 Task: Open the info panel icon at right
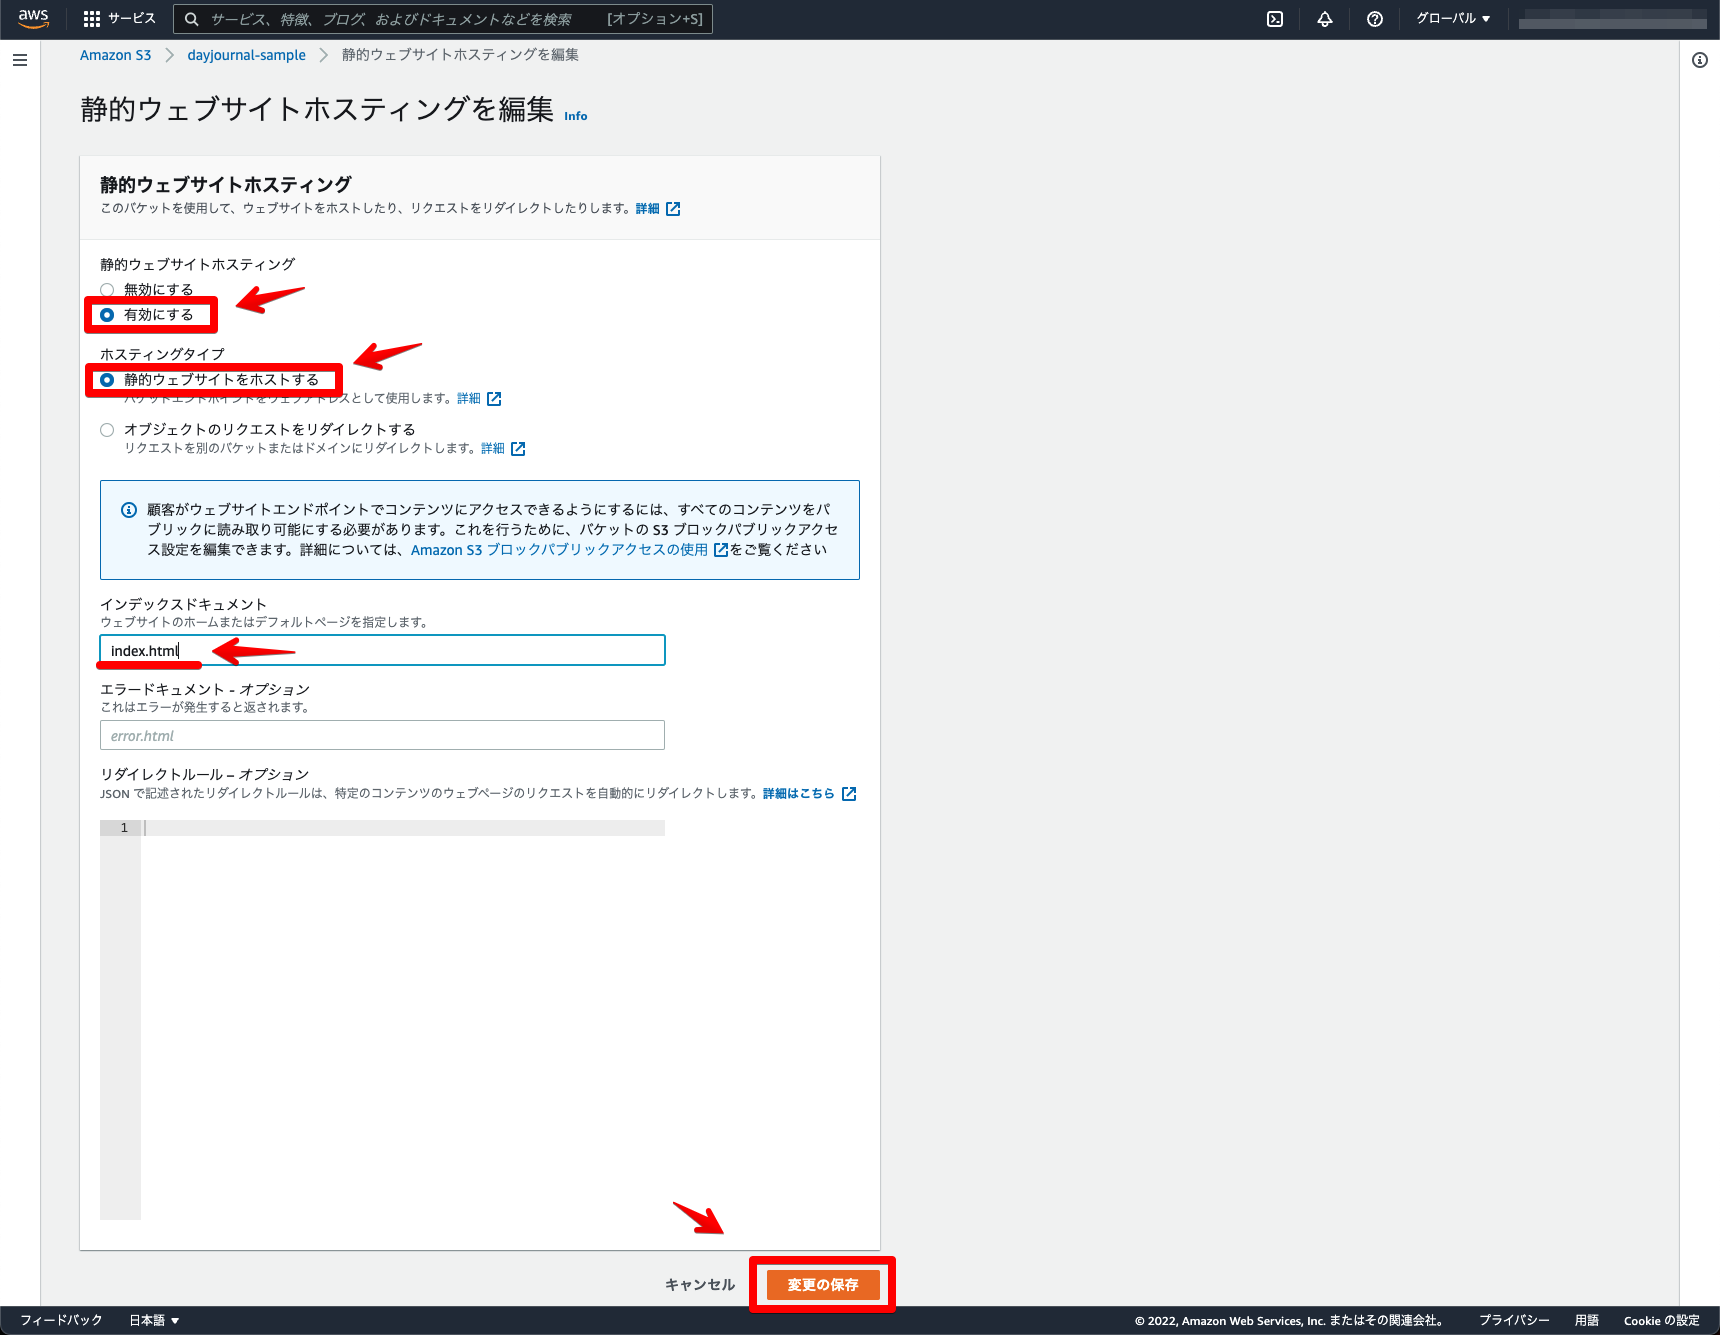click(x=1700, y=60)
